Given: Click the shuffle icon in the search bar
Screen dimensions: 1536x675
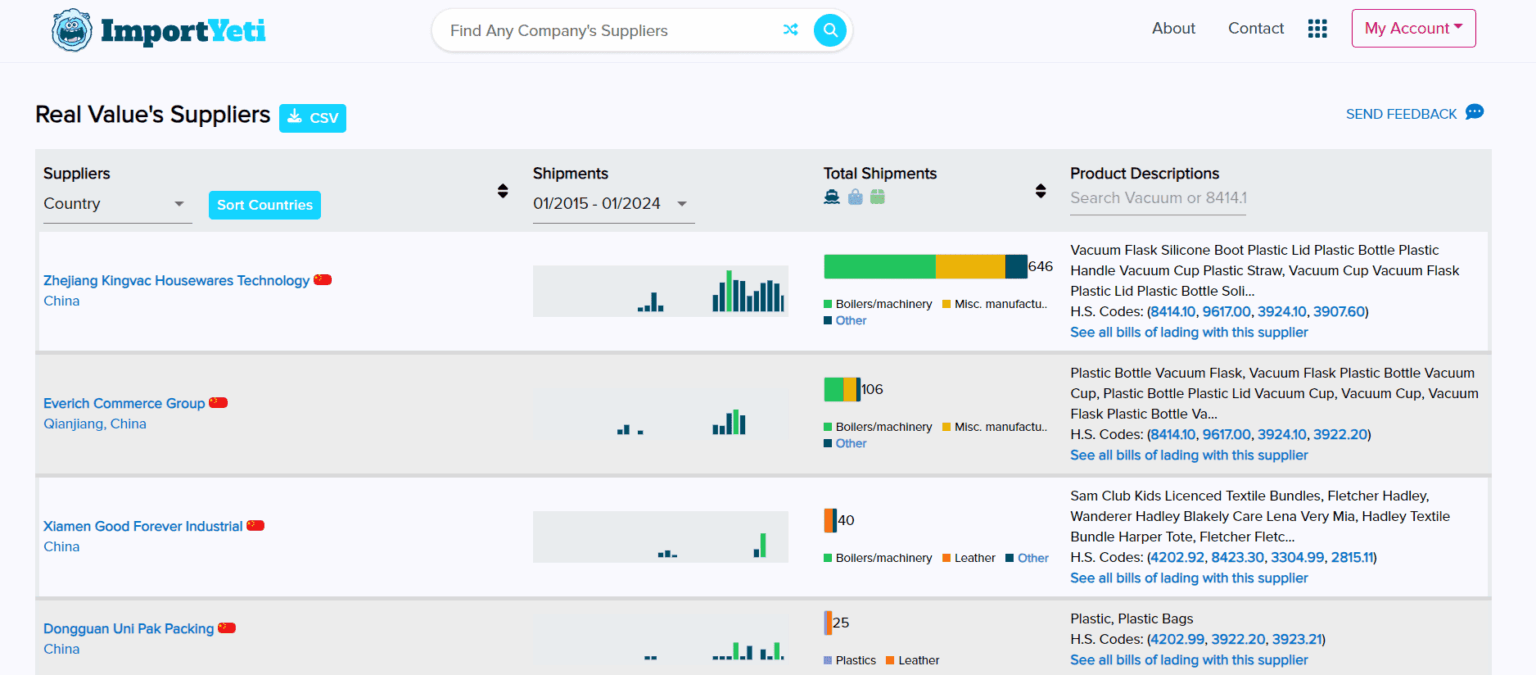Looking at the screenshot, I should point(791,30).
